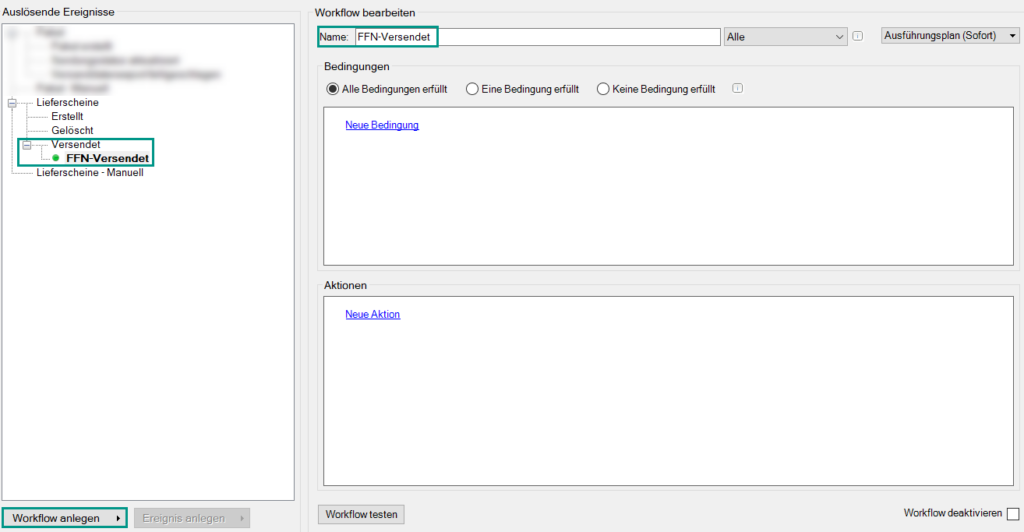Choose Eine Bedingung erfüllt option
Screen dimensions: 1024x532
tap(472, 89)
